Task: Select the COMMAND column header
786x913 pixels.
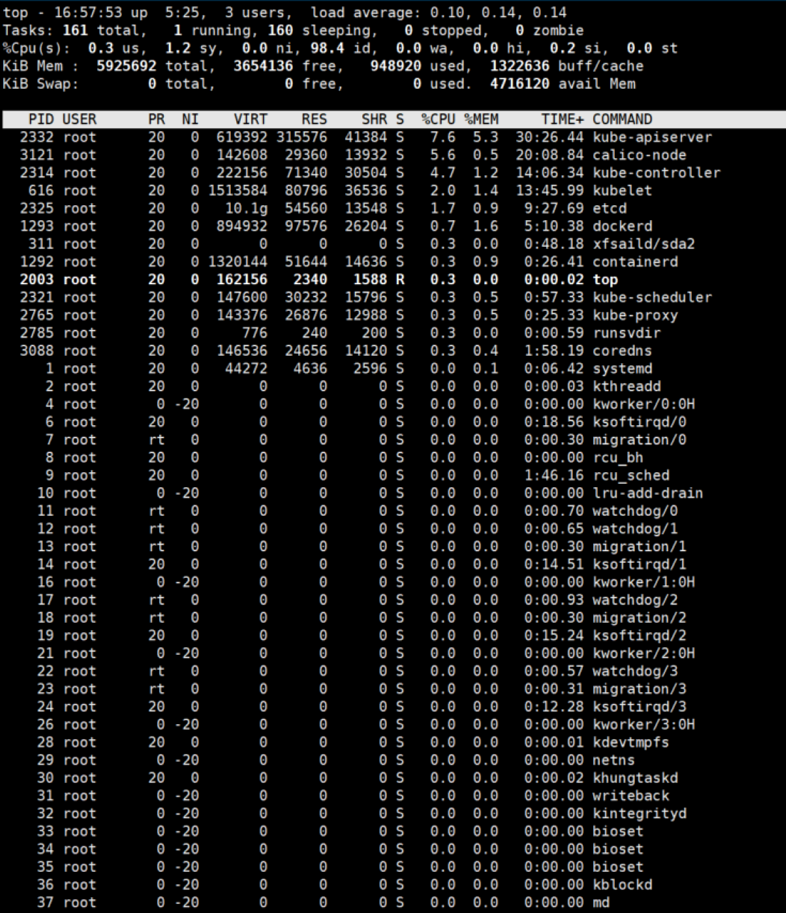Action: click(x=622, y=119)
